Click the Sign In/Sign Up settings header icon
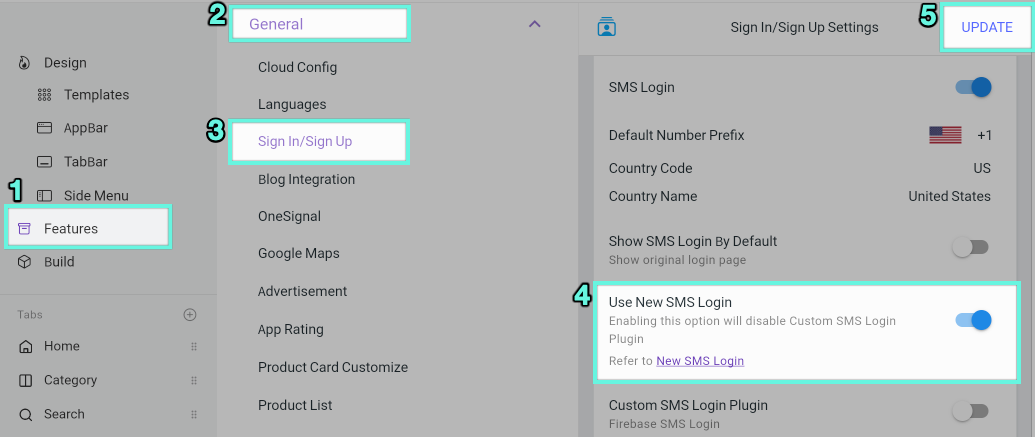 [x=606, y=27]
